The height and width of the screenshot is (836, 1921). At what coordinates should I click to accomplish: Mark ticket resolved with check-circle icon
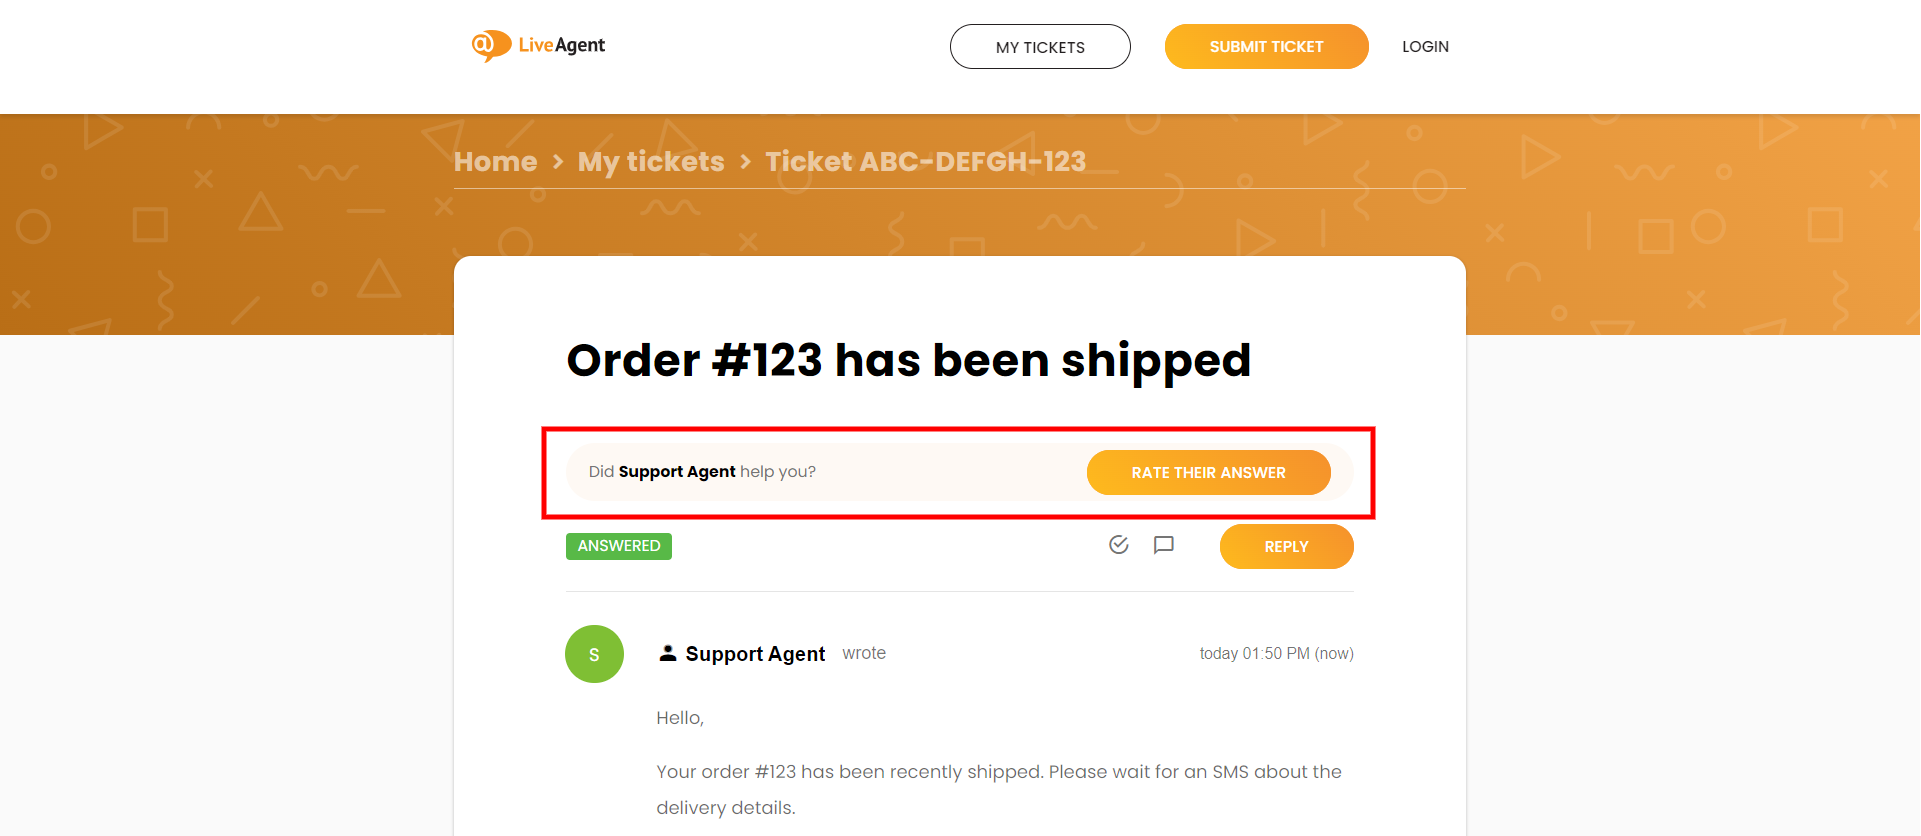(x=1118, y=545)
